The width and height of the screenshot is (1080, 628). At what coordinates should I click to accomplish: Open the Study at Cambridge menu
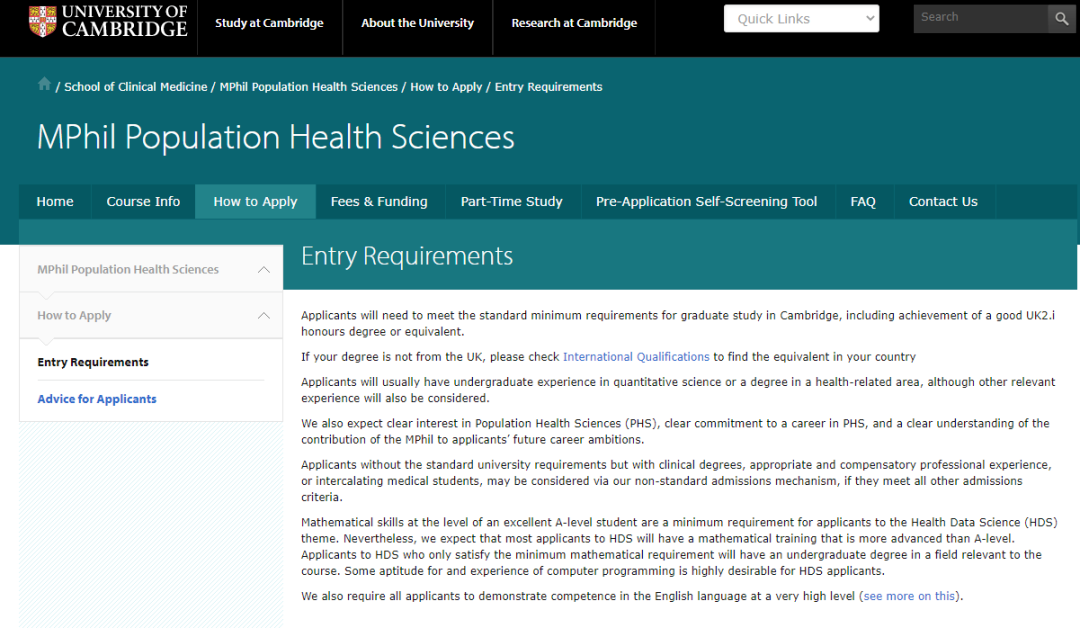tap(269, 23)
